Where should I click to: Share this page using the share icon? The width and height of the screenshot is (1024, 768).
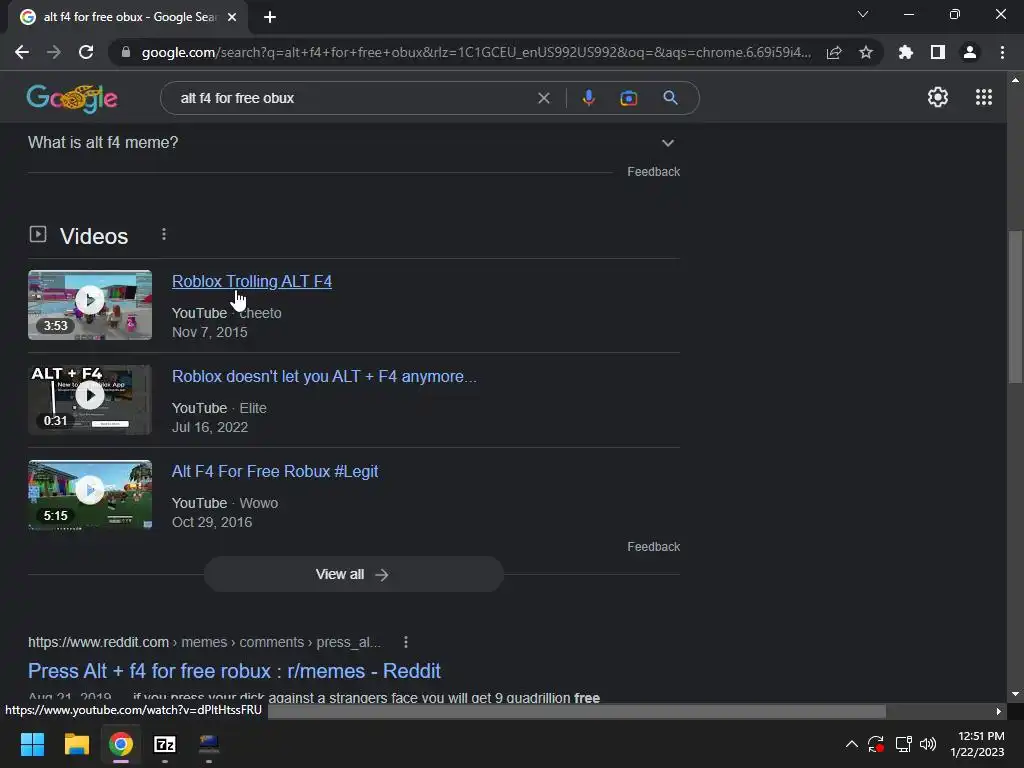point(834,52)
